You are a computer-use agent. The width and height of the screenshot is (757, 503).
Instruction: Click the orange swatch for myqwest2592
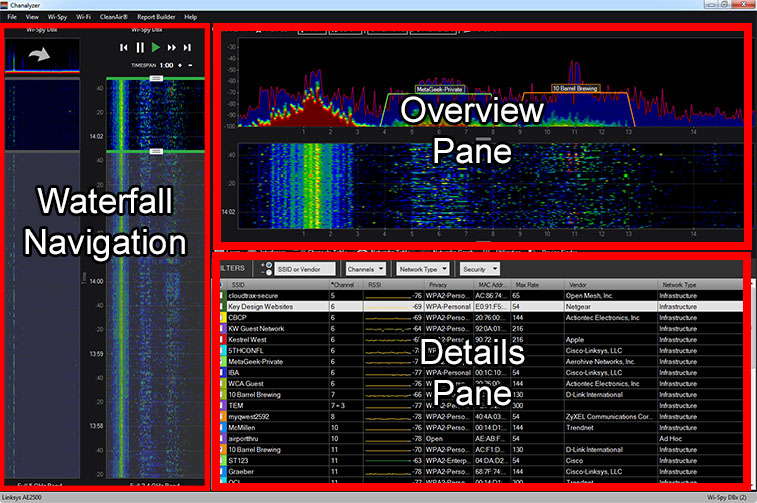[223, 417]
